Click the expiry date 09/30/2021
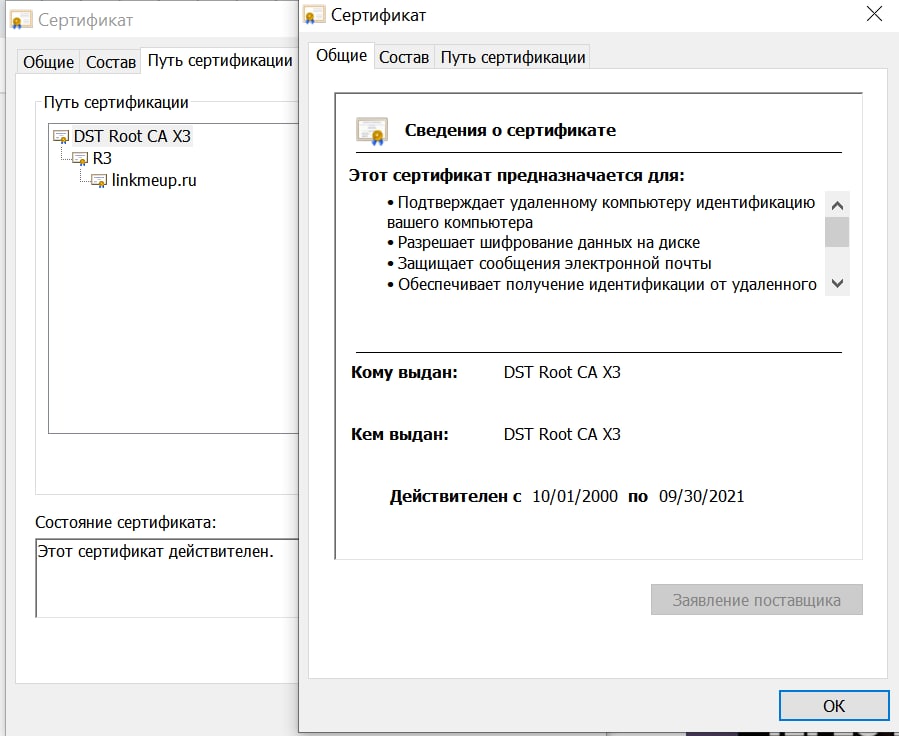The image size is (899, 736). coord(701,496)
